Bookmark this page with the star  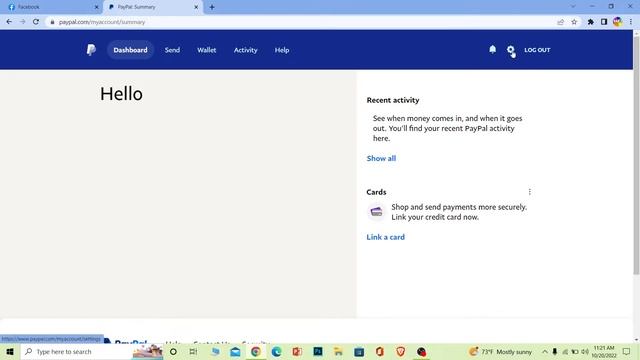pos(574,22)
